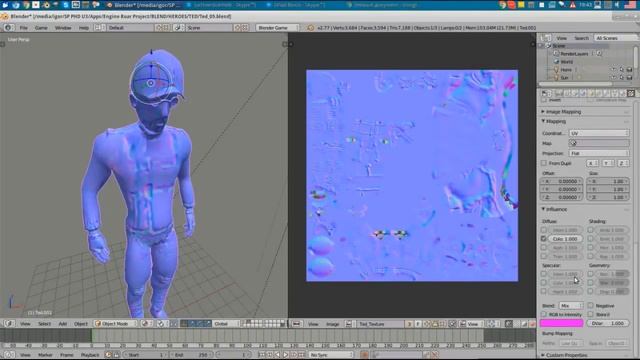
Task: Click the auto keyframe record button
Action: click(x=364, y=355)
